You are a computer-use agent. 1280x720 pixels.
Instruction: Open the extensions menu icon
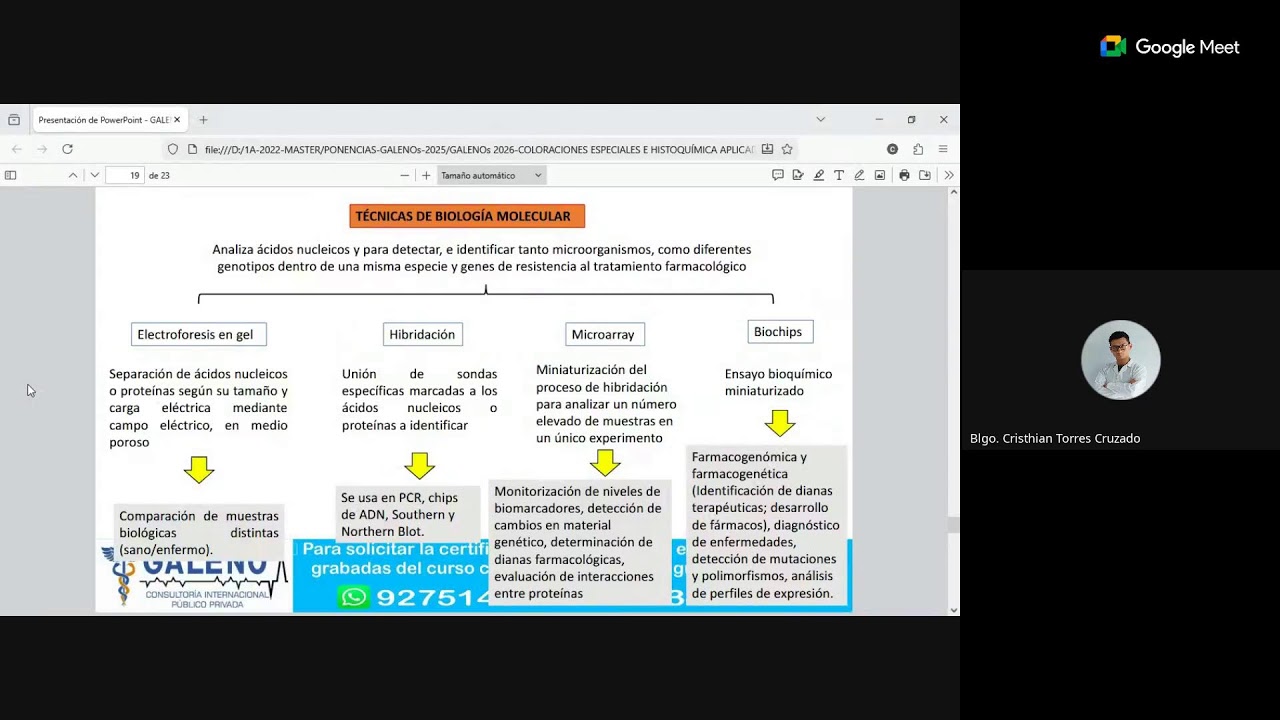coord(918,149)
